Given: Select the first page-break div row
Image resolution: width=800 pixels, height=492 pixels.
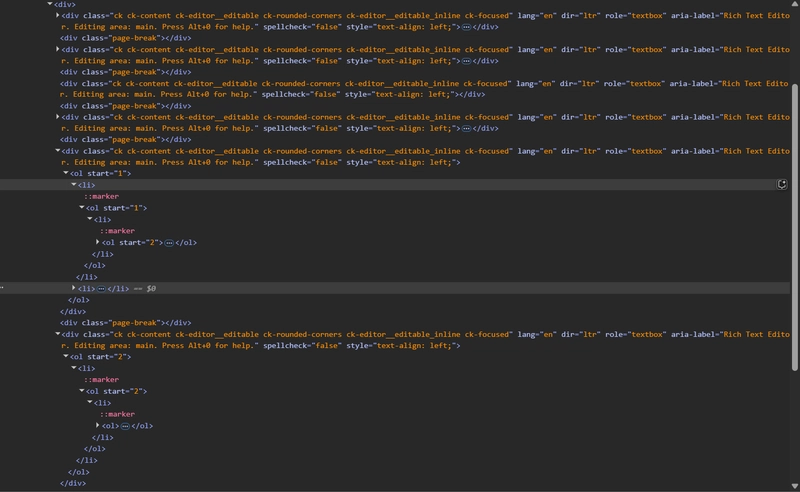Looking at the screenshot, I should coord(126,38).
